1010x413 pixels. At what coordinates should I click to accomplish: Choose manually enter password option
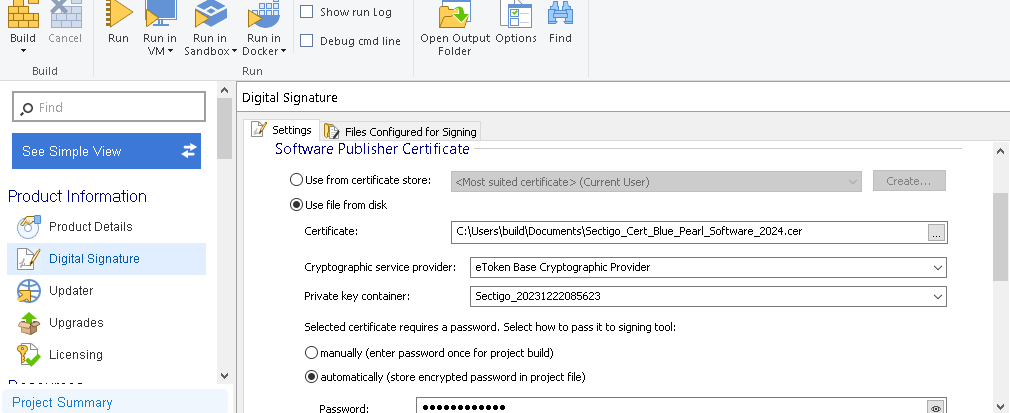(310, 353)
